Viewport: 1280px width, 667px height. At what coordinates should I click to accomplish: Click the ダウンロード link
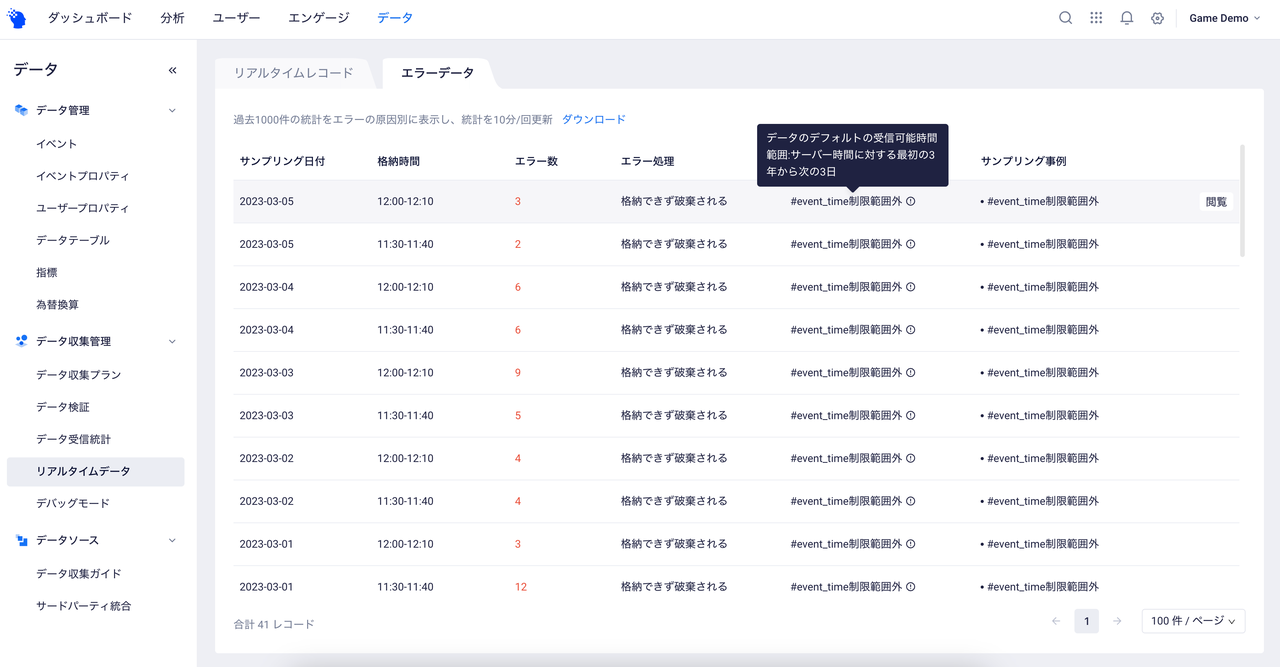(x=594, y=119)
